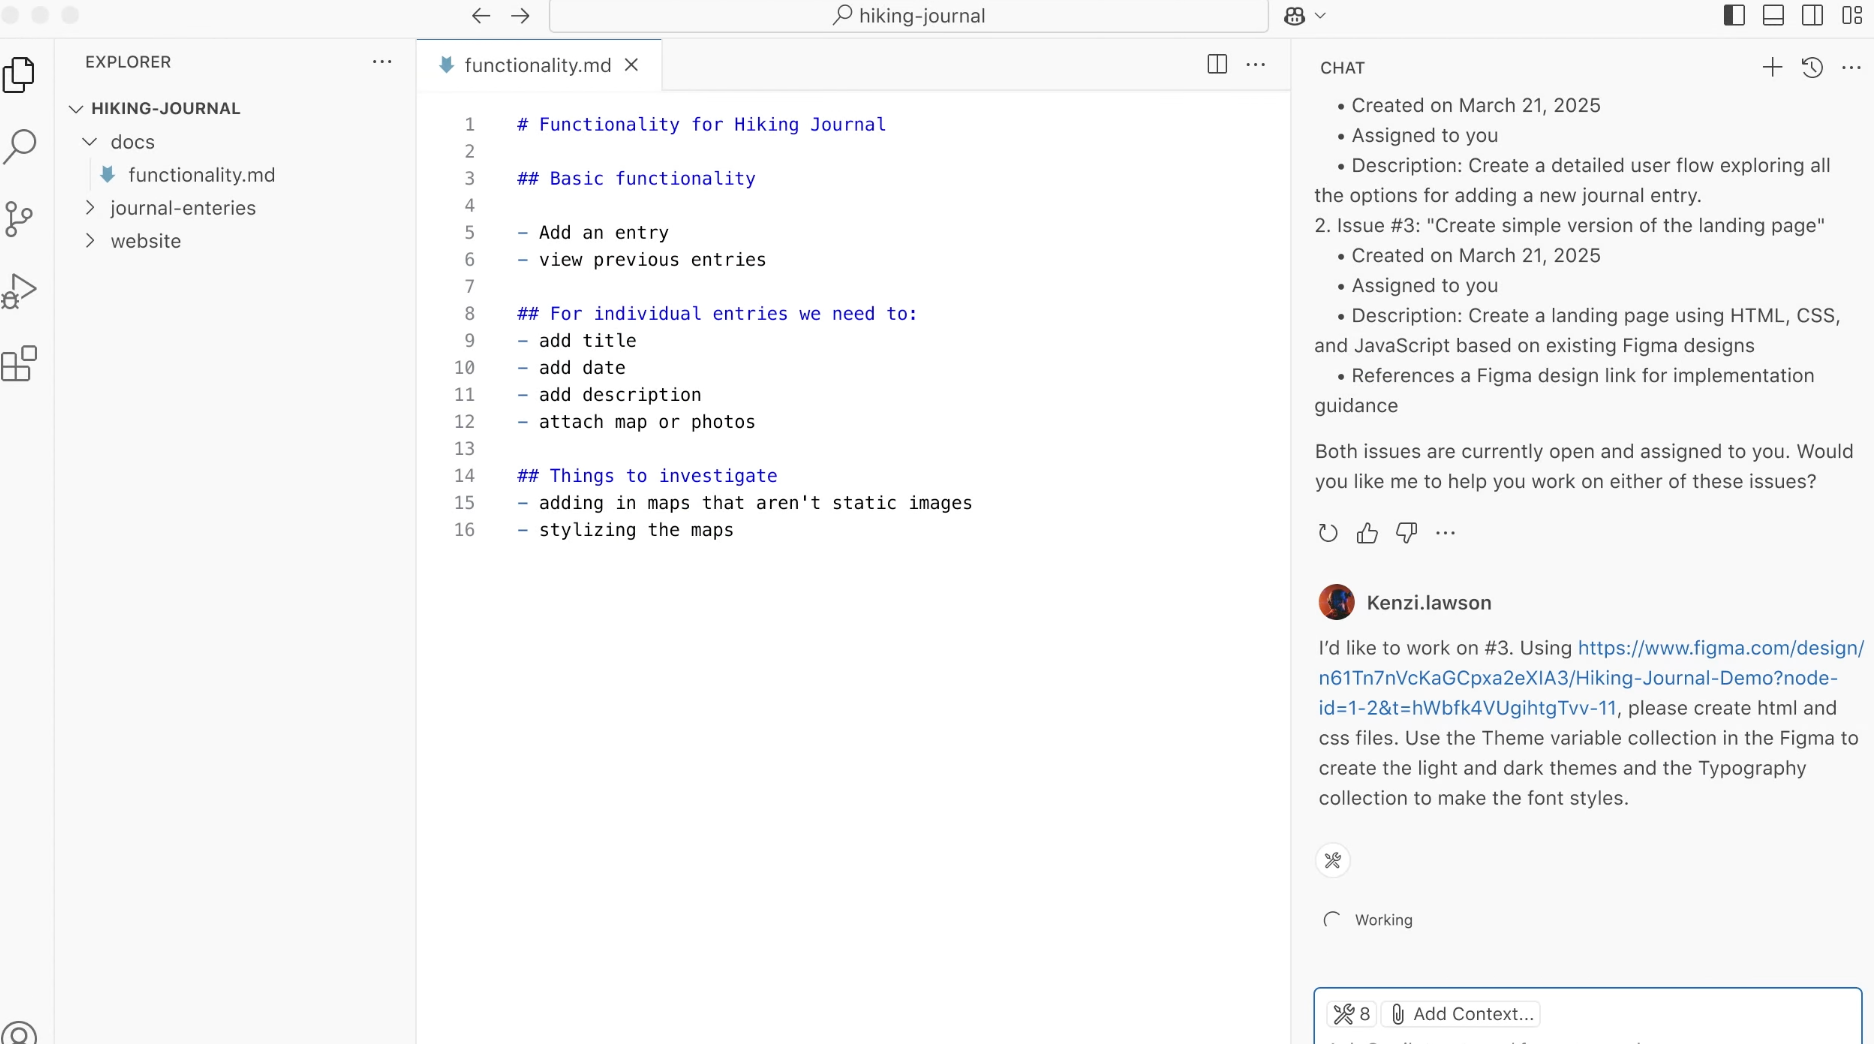Click the 'For individual entries we need to' heading
This screenshot has height=1044, width=1874.
tap(716, 313)
